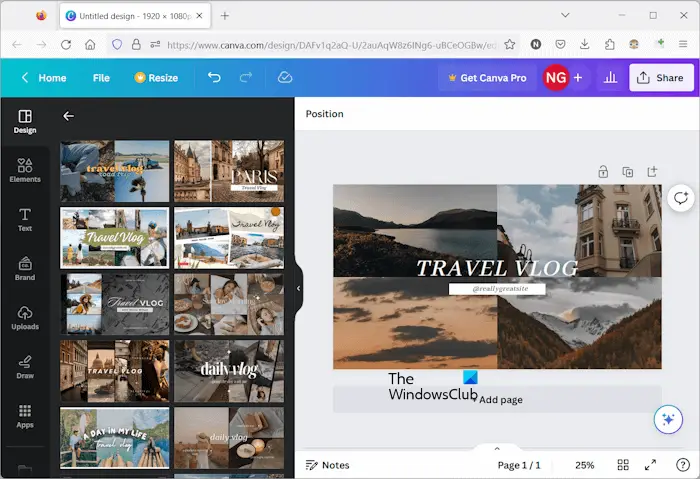This screenshot has width=700, height=479.
Task: Add a new page via the page plus icon
Action: click(652, 172)
